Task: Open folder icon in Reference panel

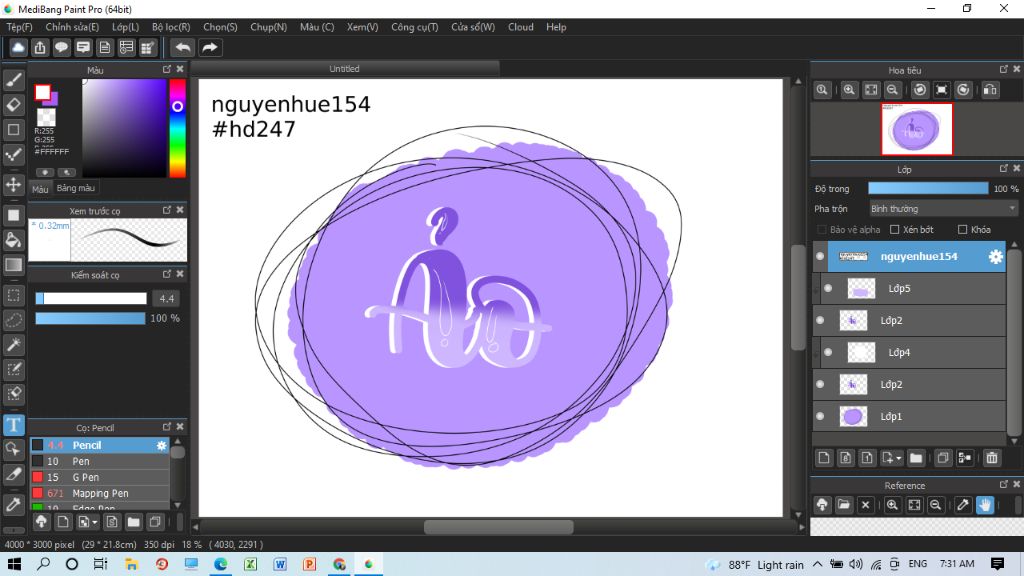Action: click(x=844, y=505)
